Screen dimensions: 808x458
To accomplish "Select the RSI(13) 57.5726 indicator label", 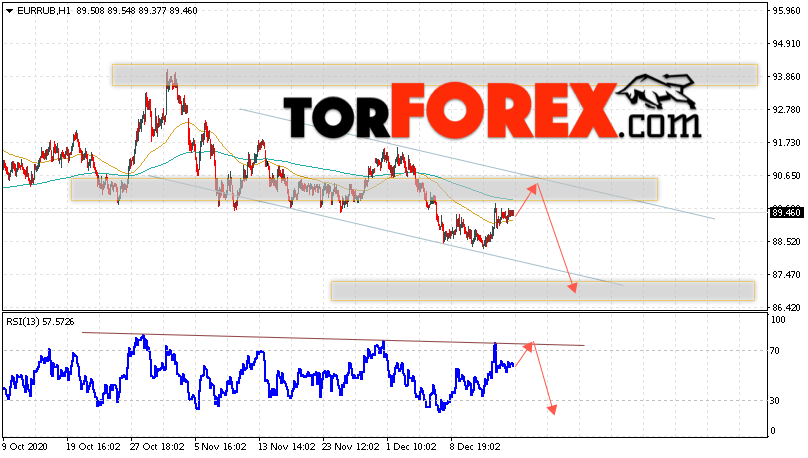I will coord(40,322).
